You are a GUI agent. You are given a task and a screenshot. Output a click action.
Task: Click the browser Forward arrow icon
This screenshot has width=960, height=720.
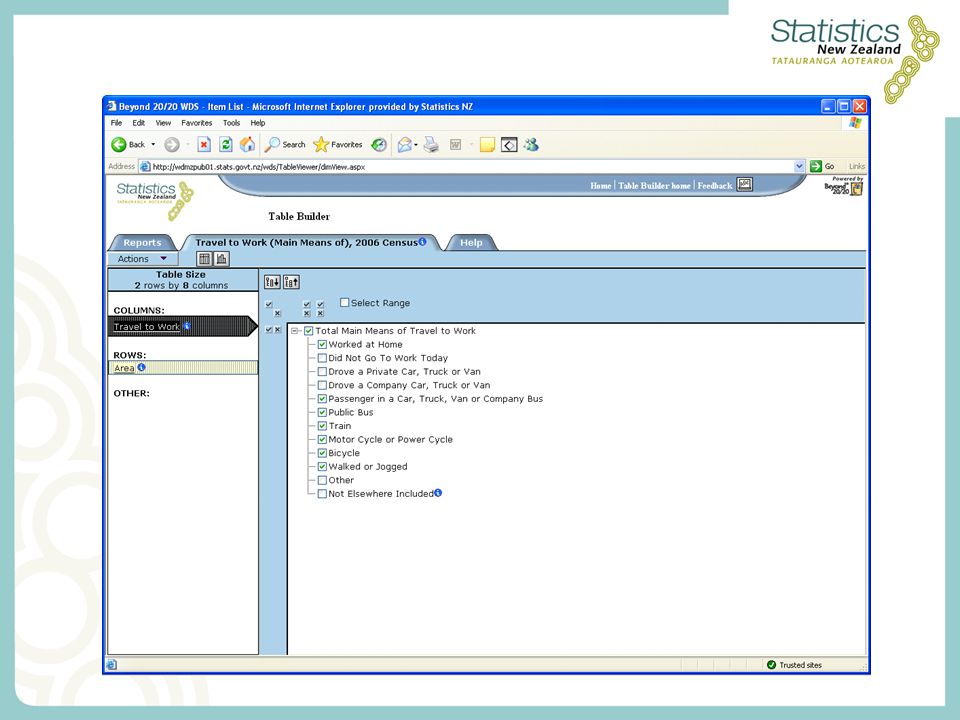pos(172,144)
